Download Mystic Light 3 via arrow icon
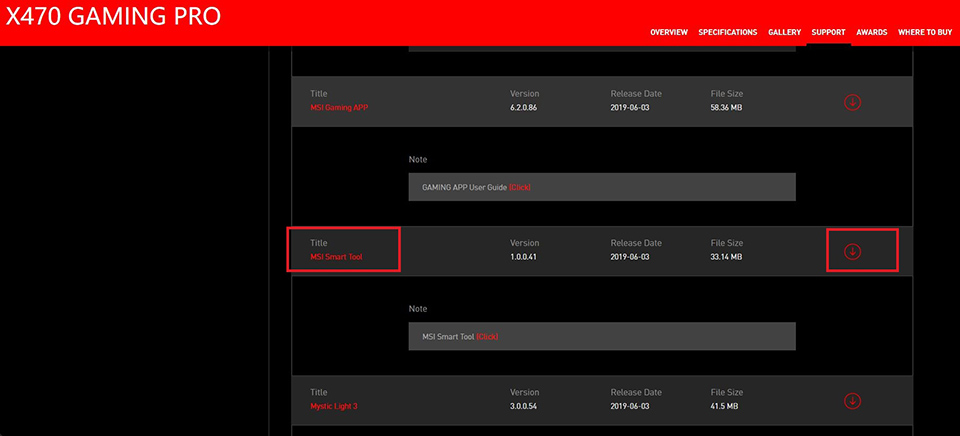960x436 pixels. pyautogui.click(x=852, y=400)
